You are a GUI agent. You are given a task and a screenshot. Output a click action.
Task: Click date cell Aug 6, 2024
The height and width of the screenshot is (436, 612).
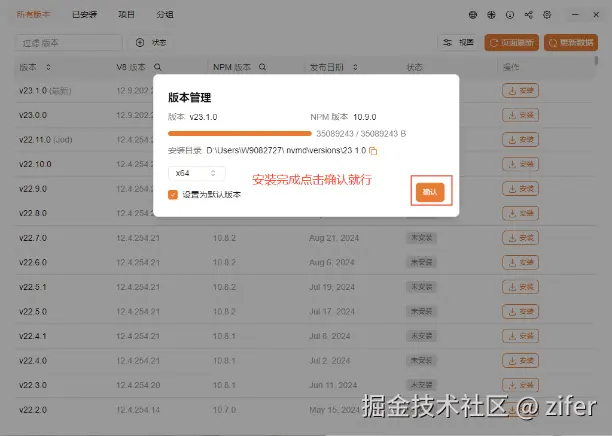pos(332,262)
